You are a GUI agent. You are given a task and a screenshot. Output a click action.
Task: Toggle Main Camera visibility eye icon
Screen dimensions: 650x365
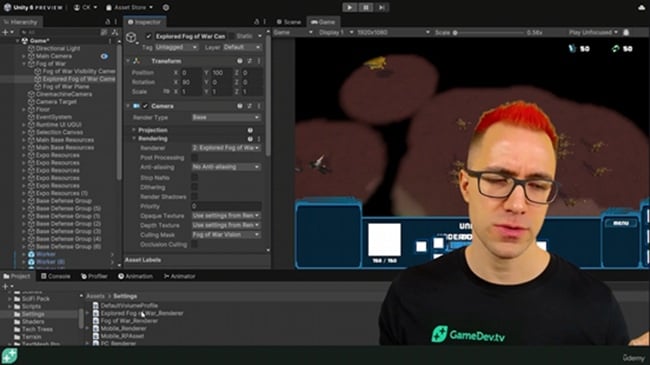tap(104, 56)
